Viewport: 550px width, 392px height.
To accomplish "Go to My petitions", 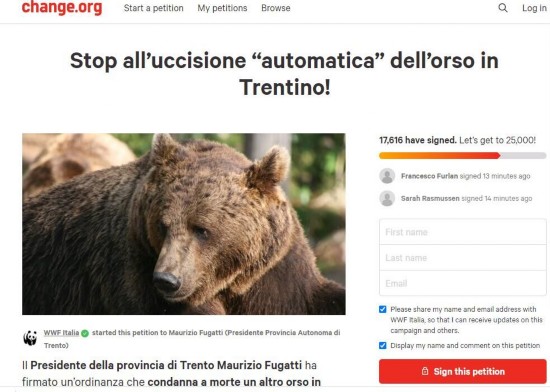I will 222,8.
